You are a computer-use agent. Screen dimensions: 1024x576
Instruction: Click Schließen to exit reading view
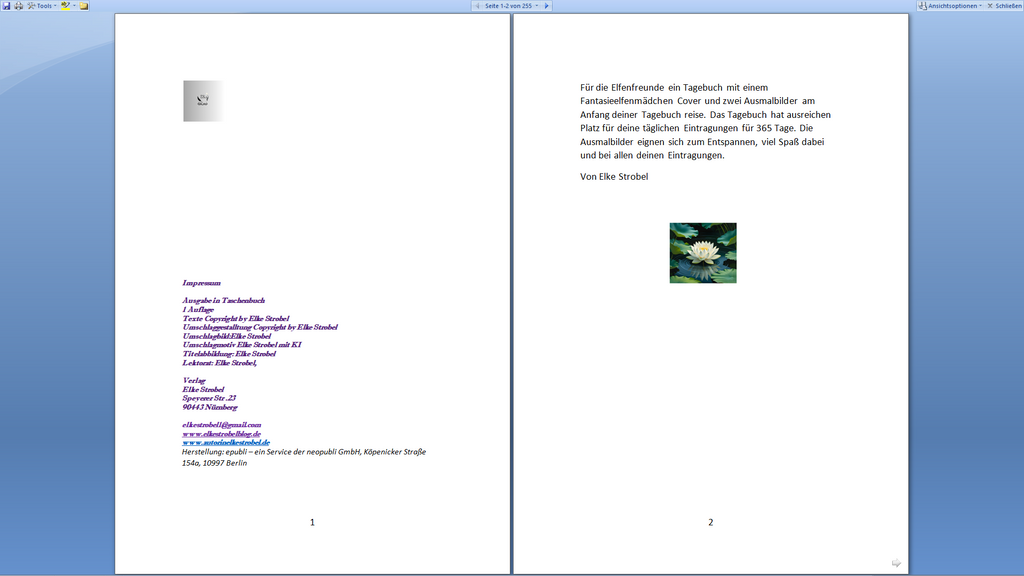tap(1004, 5)
